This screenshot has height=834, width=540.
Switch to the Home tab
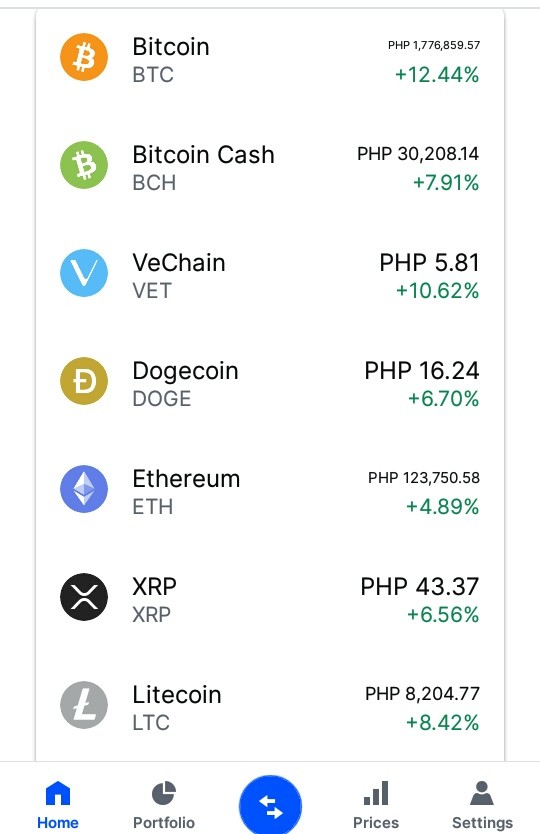[x=57, y=805]
